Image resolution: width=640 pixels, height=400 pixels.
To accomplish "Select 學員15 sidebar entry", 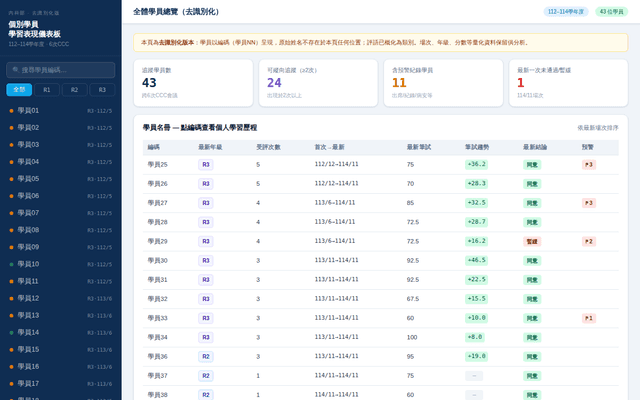I will 60,349.
